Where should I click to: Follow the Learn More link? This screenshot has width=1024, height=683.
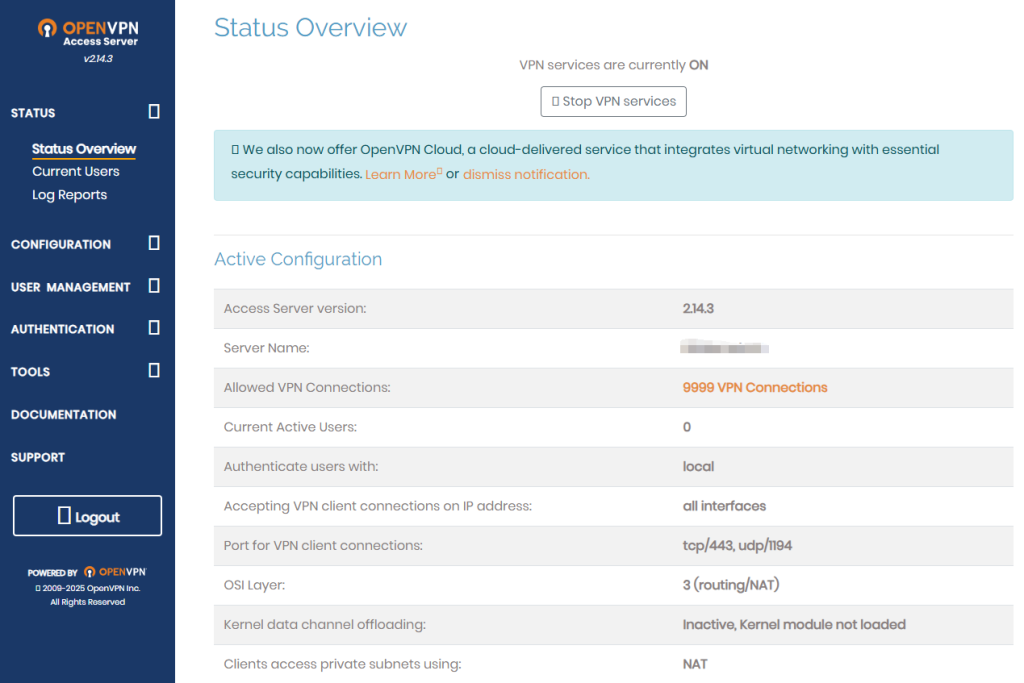[x=400, y=174]
